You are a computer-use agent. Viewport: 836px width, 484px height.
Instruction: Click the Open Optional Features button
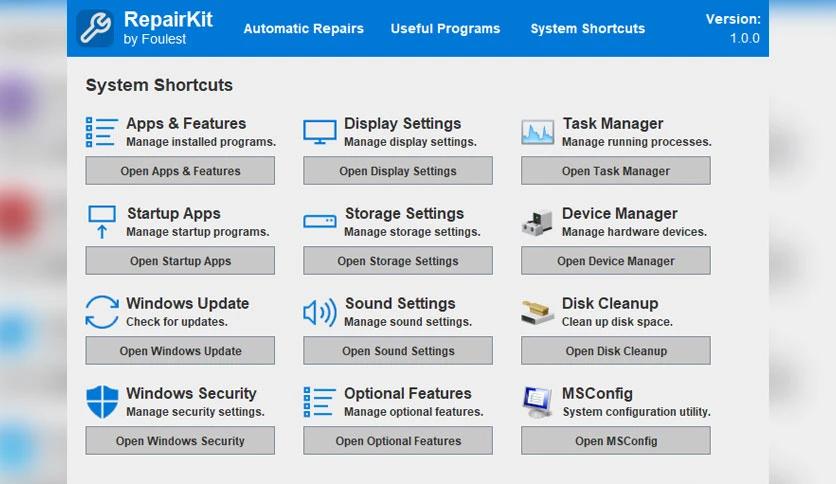pyautogui.click(x=398, y=441)
